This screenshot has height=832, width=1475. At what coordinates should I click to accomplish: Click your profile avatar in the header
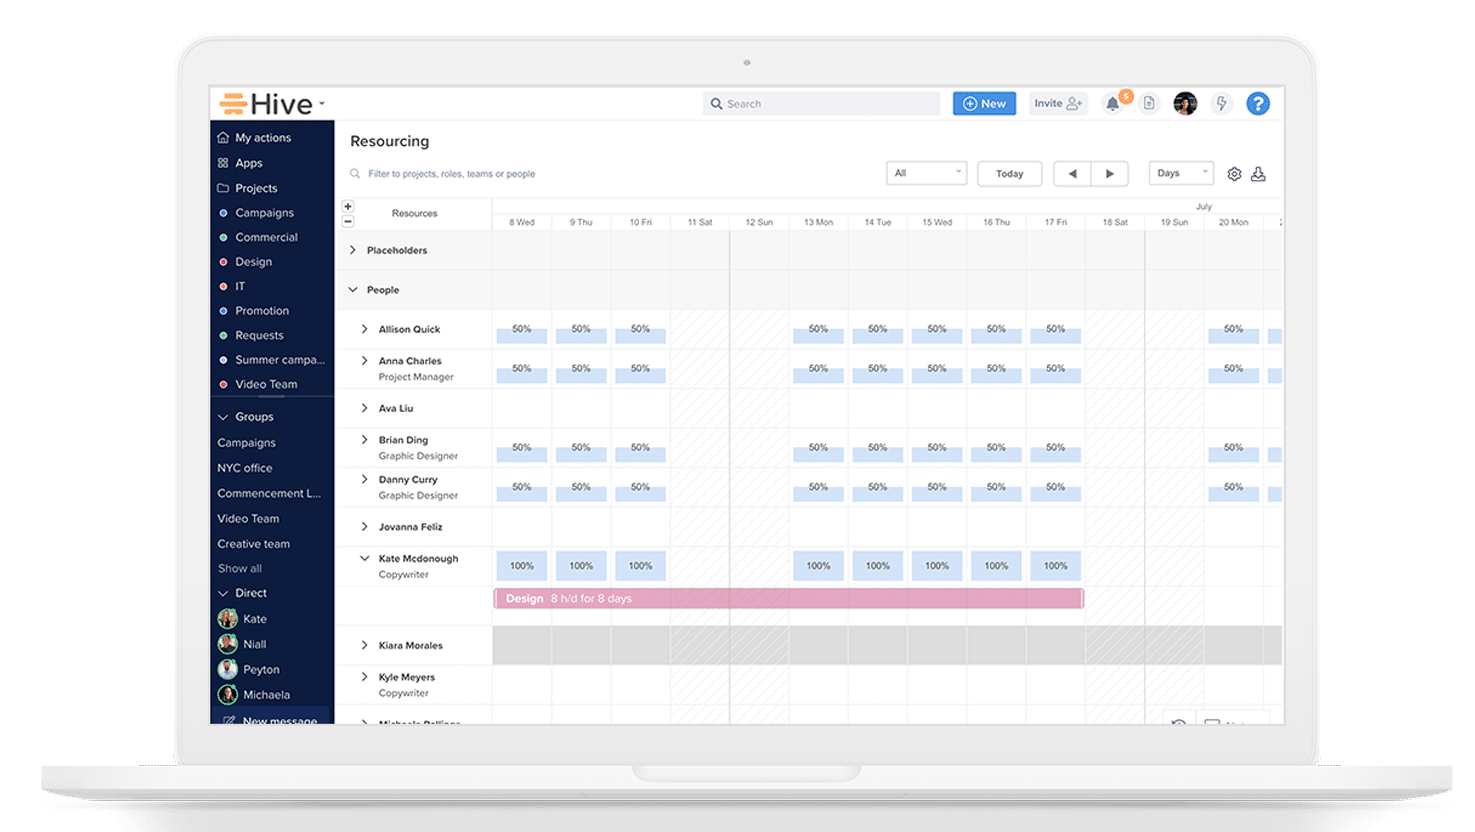(1185, 103)
